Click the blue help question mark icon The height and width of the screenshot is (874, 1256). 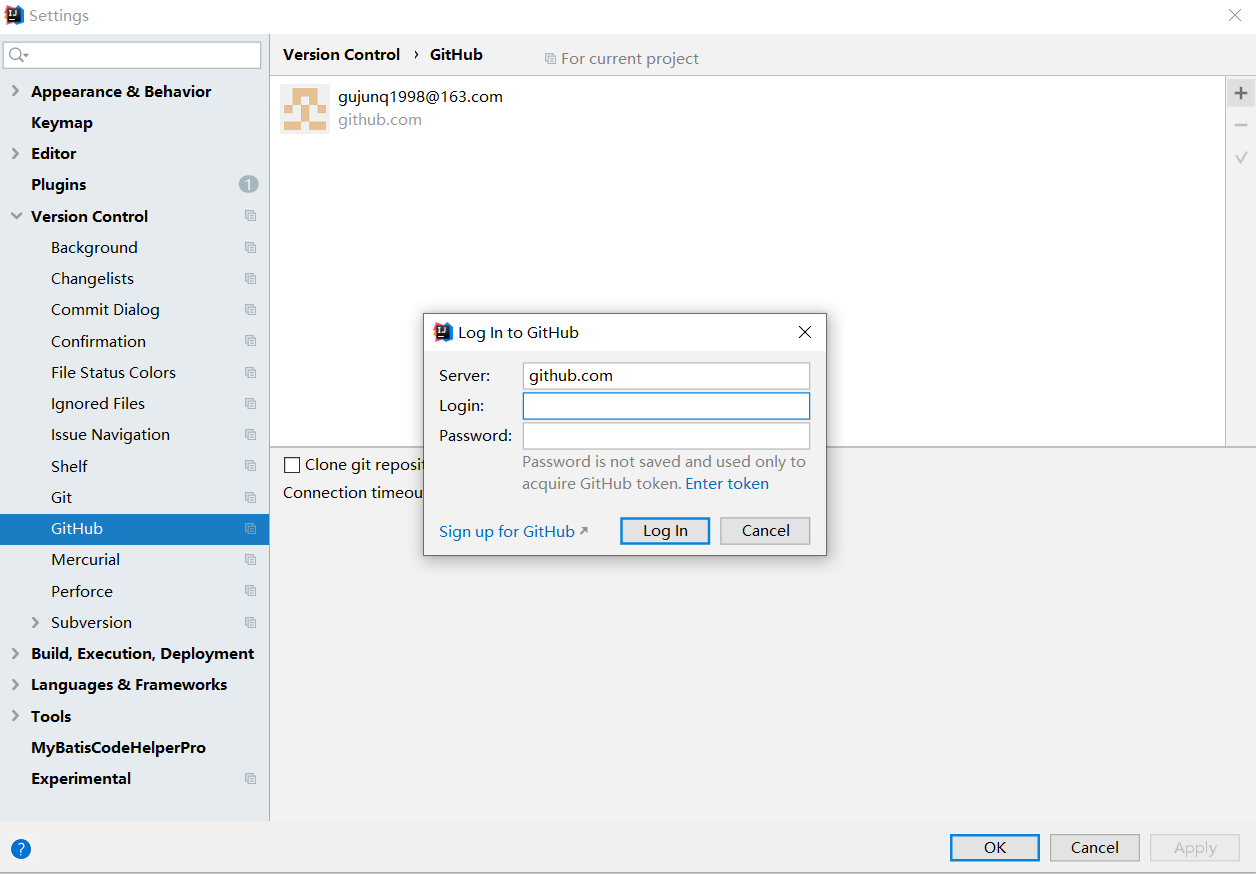(x=21, y=849)
